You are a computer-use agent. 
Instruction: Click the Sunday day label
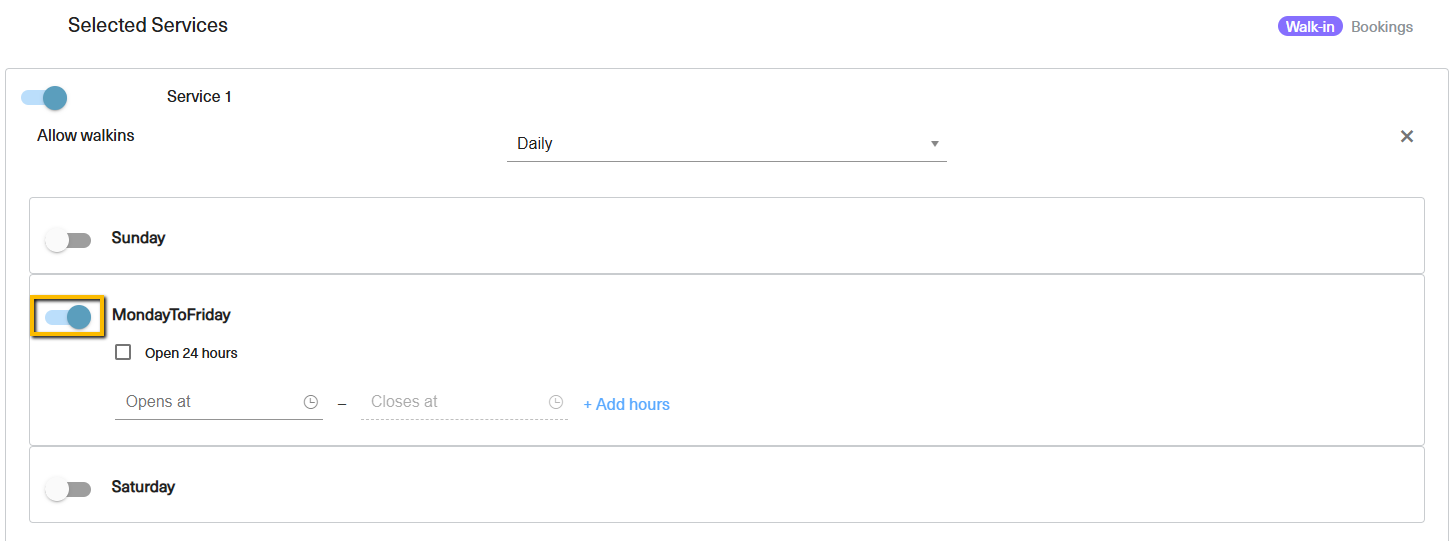point(138,238)
